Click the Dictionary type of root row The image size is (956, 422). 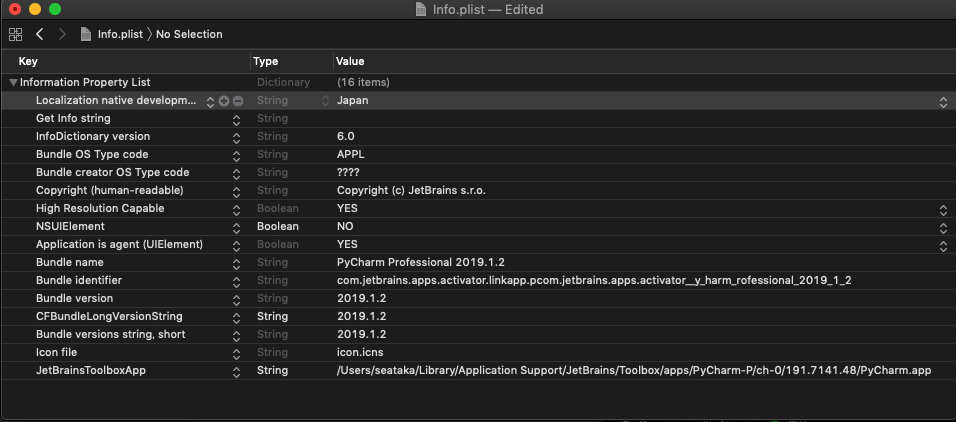pos(283,82)
